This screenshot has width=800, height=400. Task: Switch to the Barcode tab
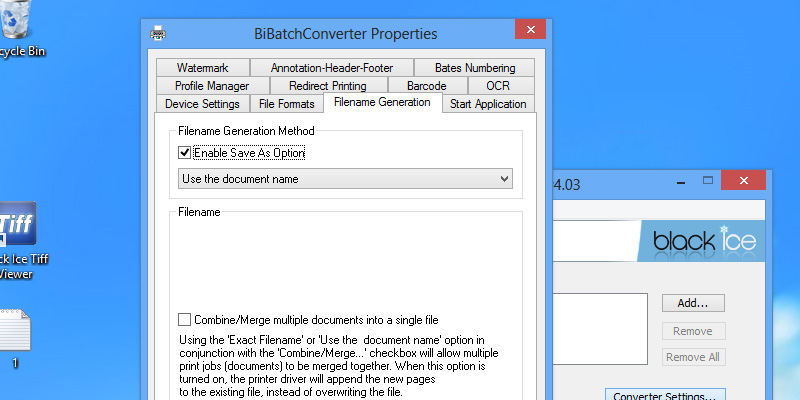426,86
